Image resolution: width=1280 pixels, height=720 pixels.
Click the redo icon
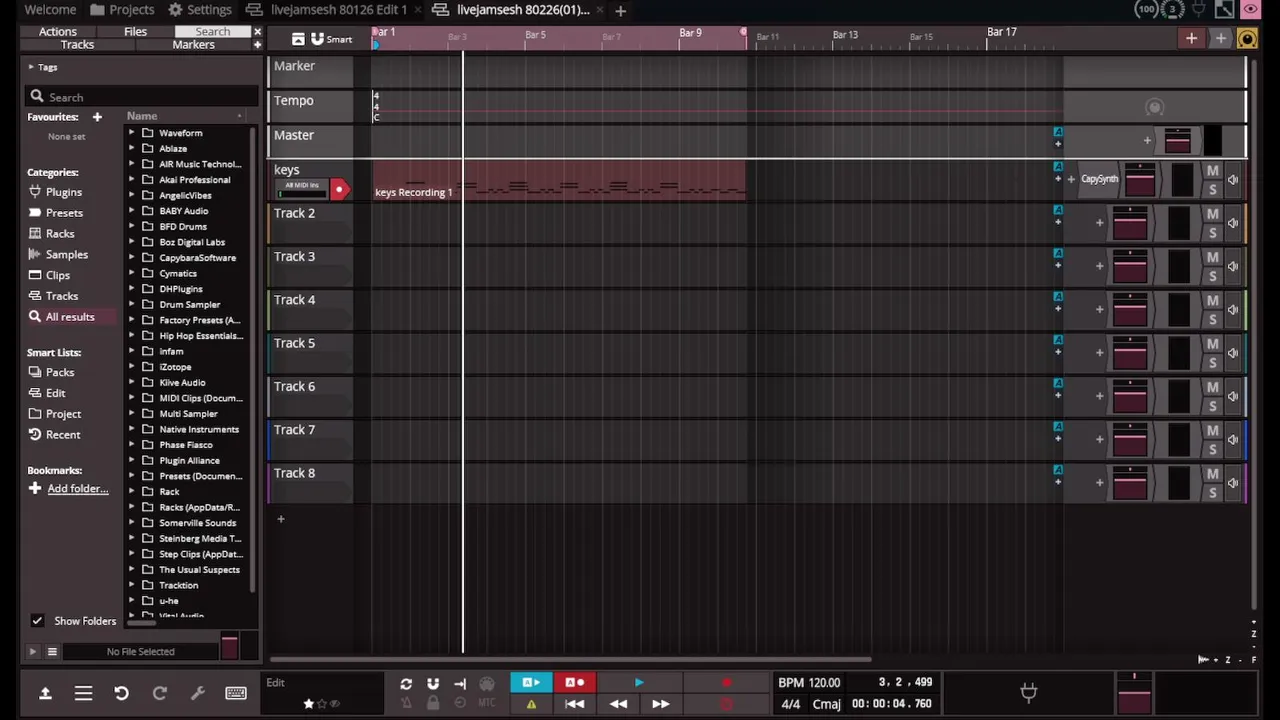coord(159,693)
